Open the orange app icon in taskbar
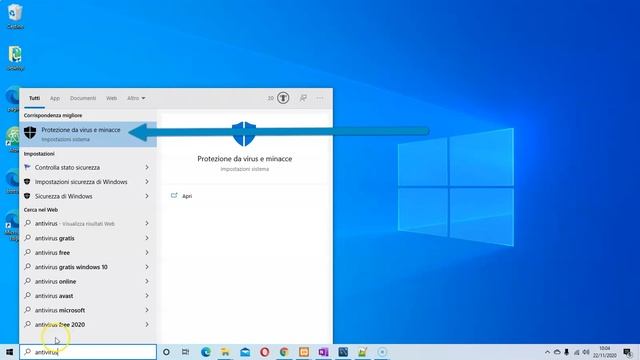This screenshot has width=640, height=360. coord(304,352)
